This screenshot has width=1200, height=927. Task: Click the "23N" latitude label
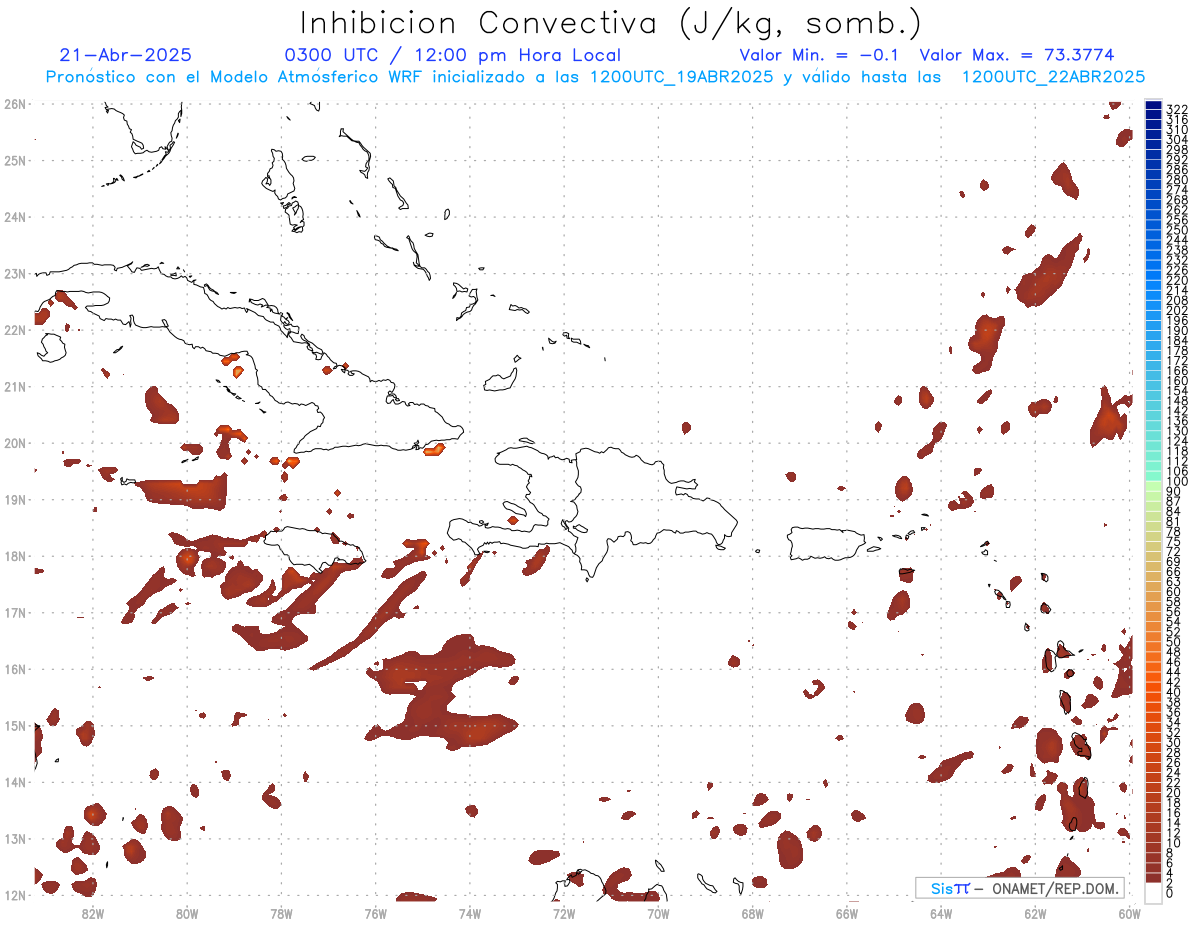14,273
